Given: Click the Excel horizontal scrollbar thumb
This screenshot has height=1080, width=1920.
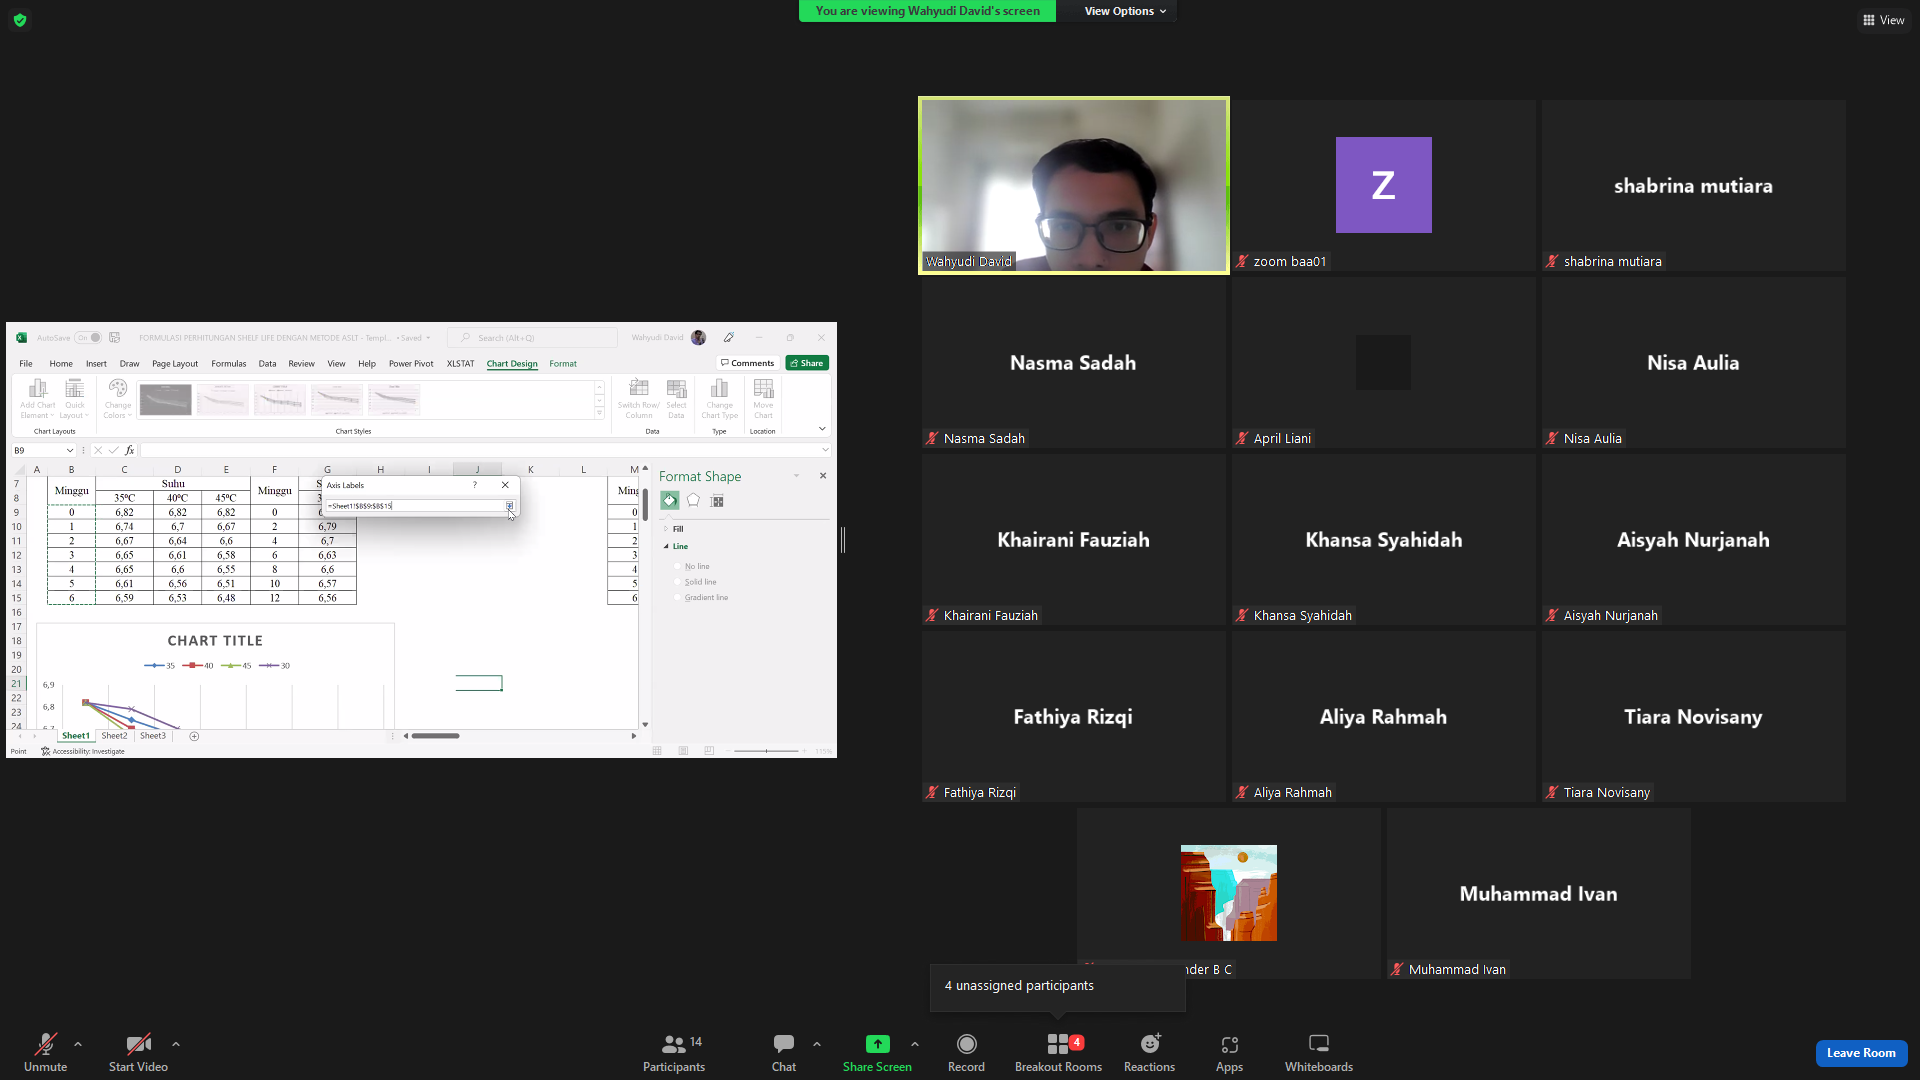Looking at the screenshot, I should point(436,736).
